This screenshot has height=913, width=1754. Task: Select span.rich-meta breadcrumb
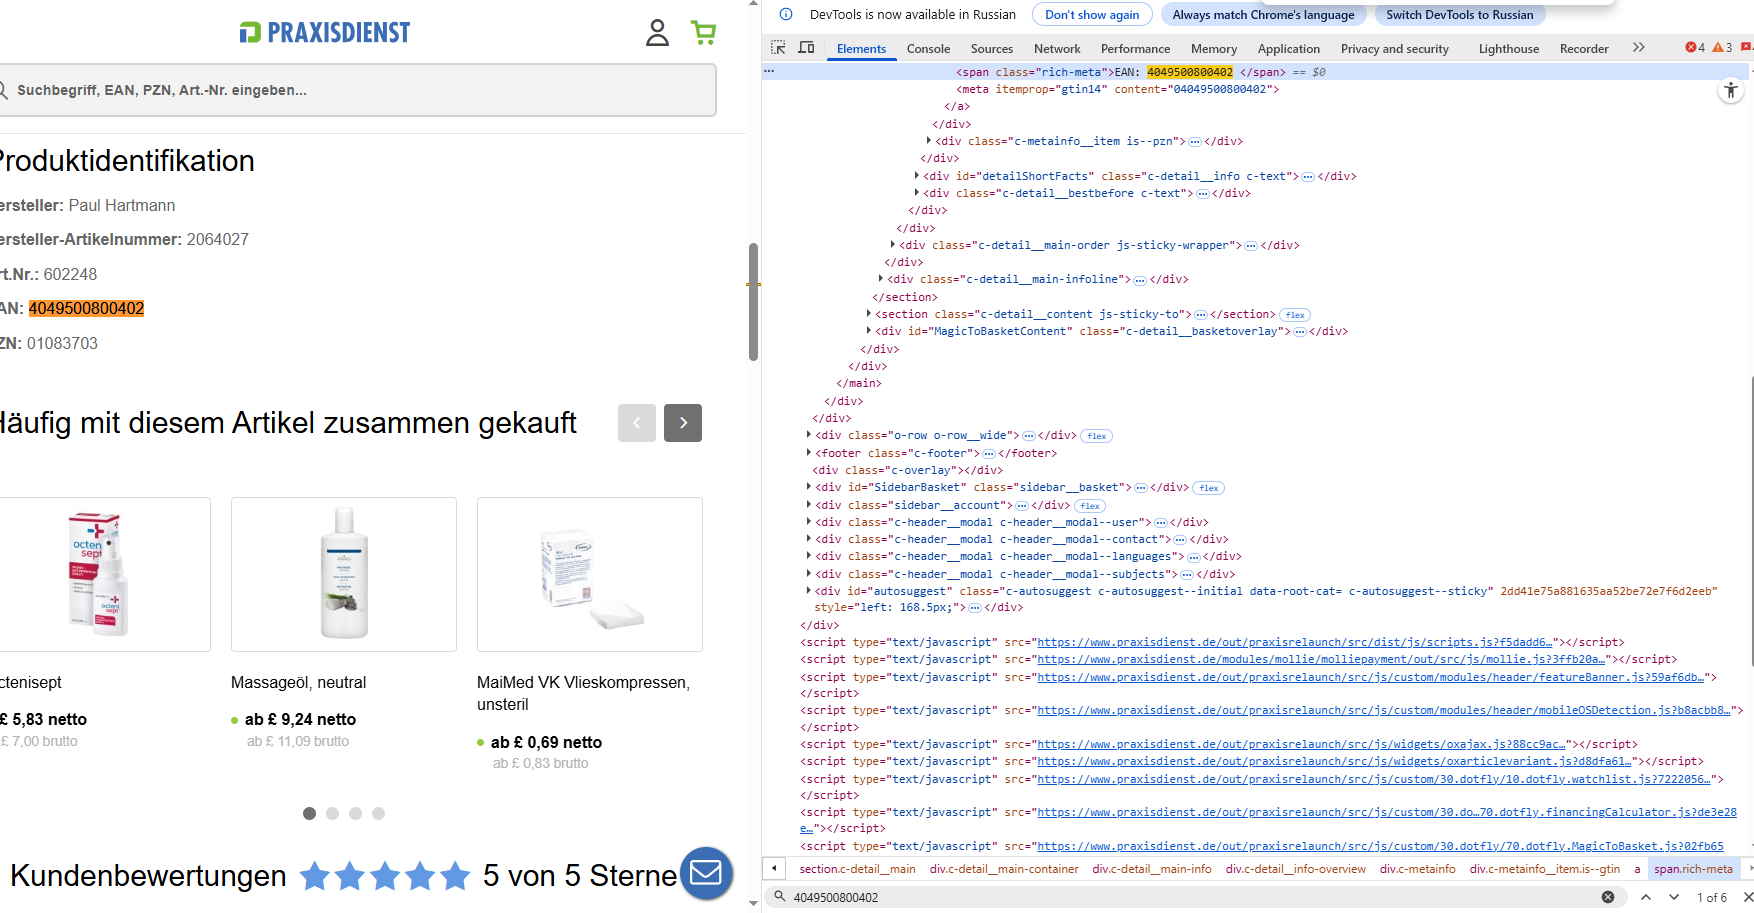[1693, 869]
